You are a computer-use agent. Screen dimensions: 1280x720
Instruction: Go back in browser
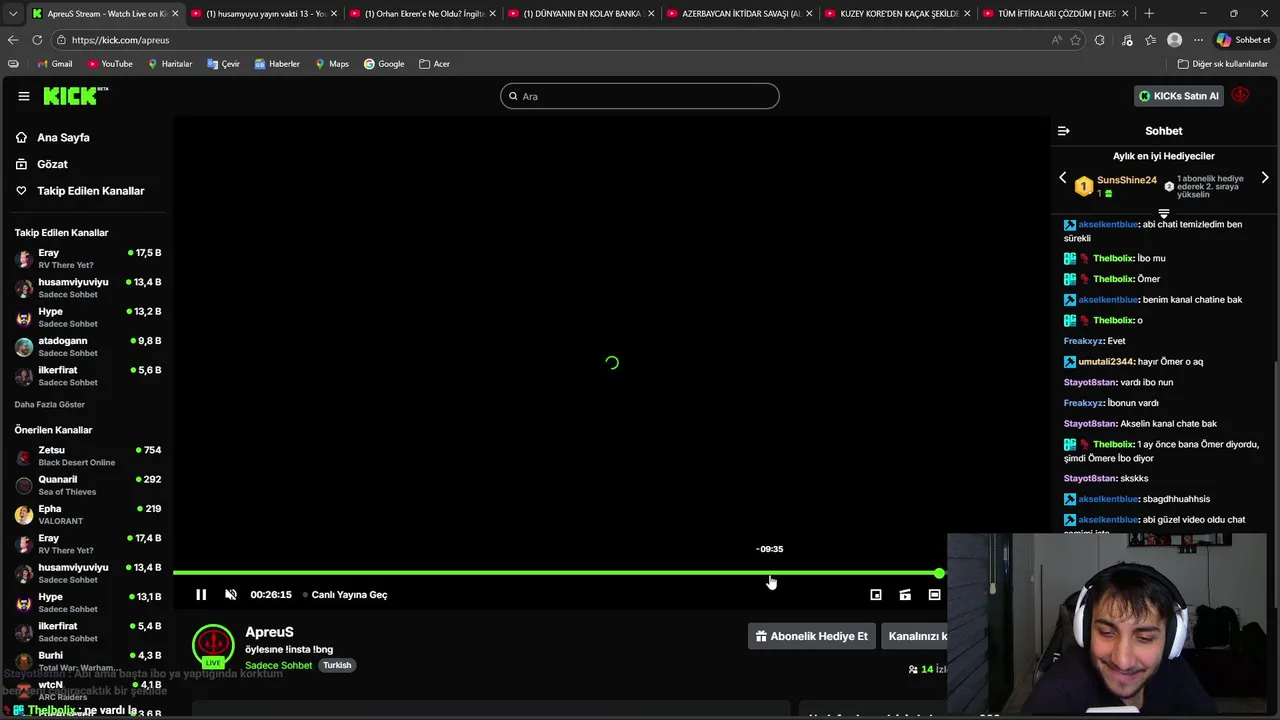point(13,40)
